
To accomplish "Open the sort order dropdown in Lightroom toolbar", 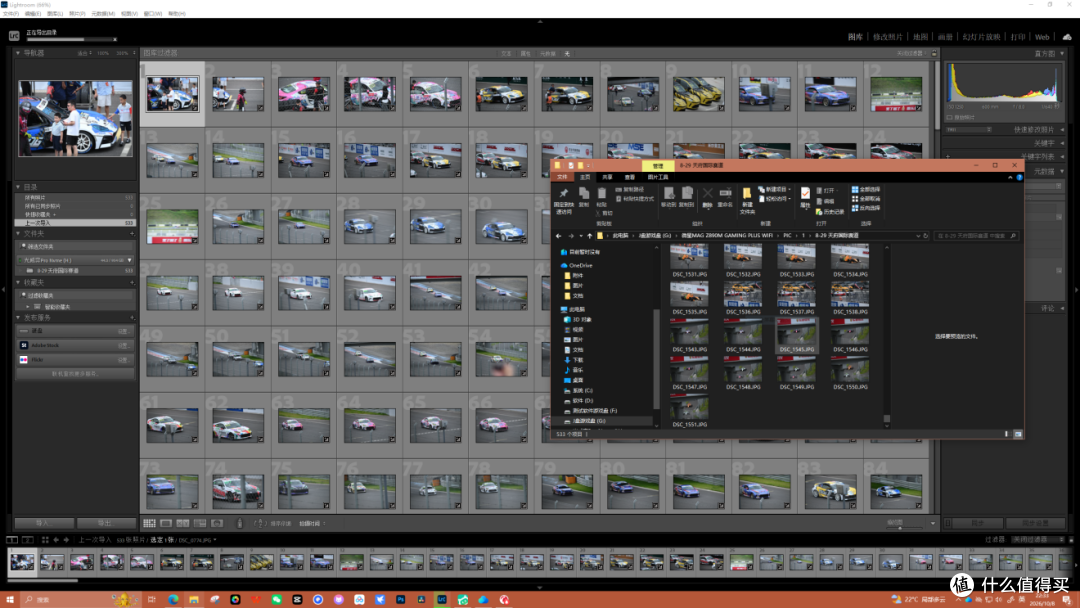I will (x=312, y=523).
